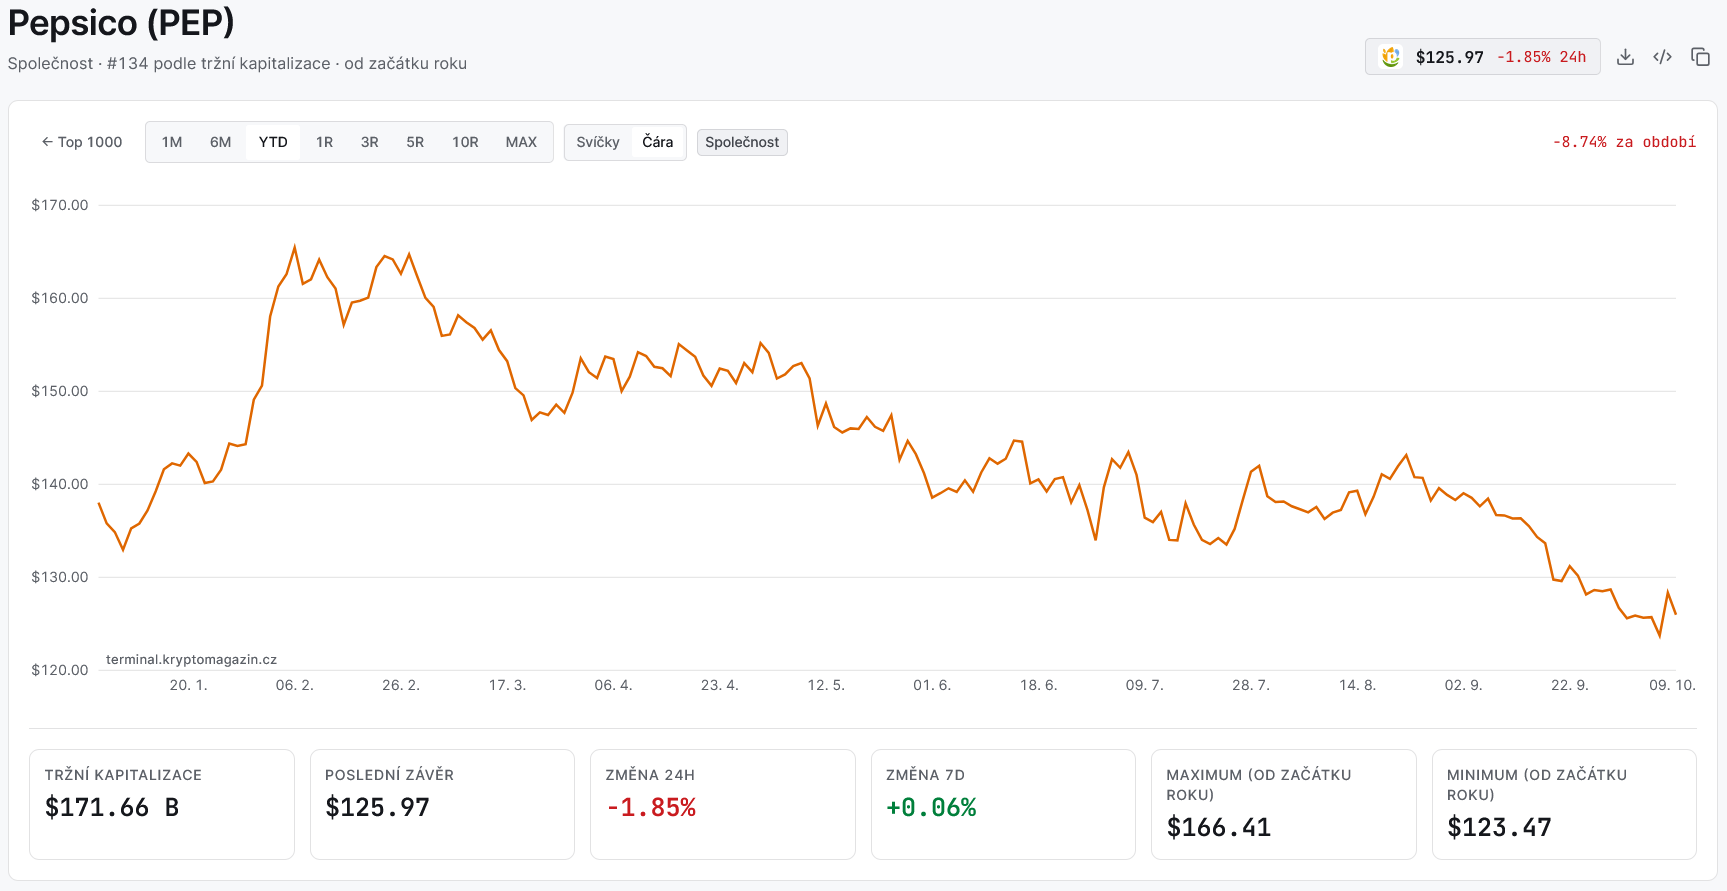Click the copy icon
This screenshot has width=1727, height=891.
[1700, 57]
